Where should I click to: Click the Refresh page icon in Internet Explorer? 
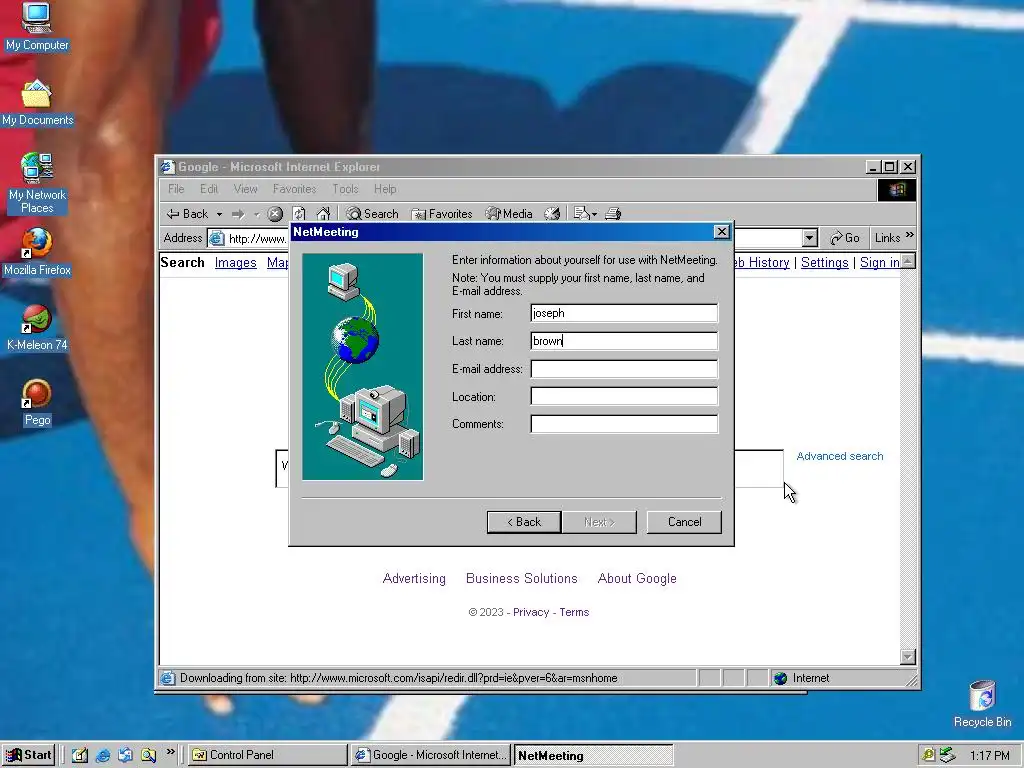tap(299, 214)
